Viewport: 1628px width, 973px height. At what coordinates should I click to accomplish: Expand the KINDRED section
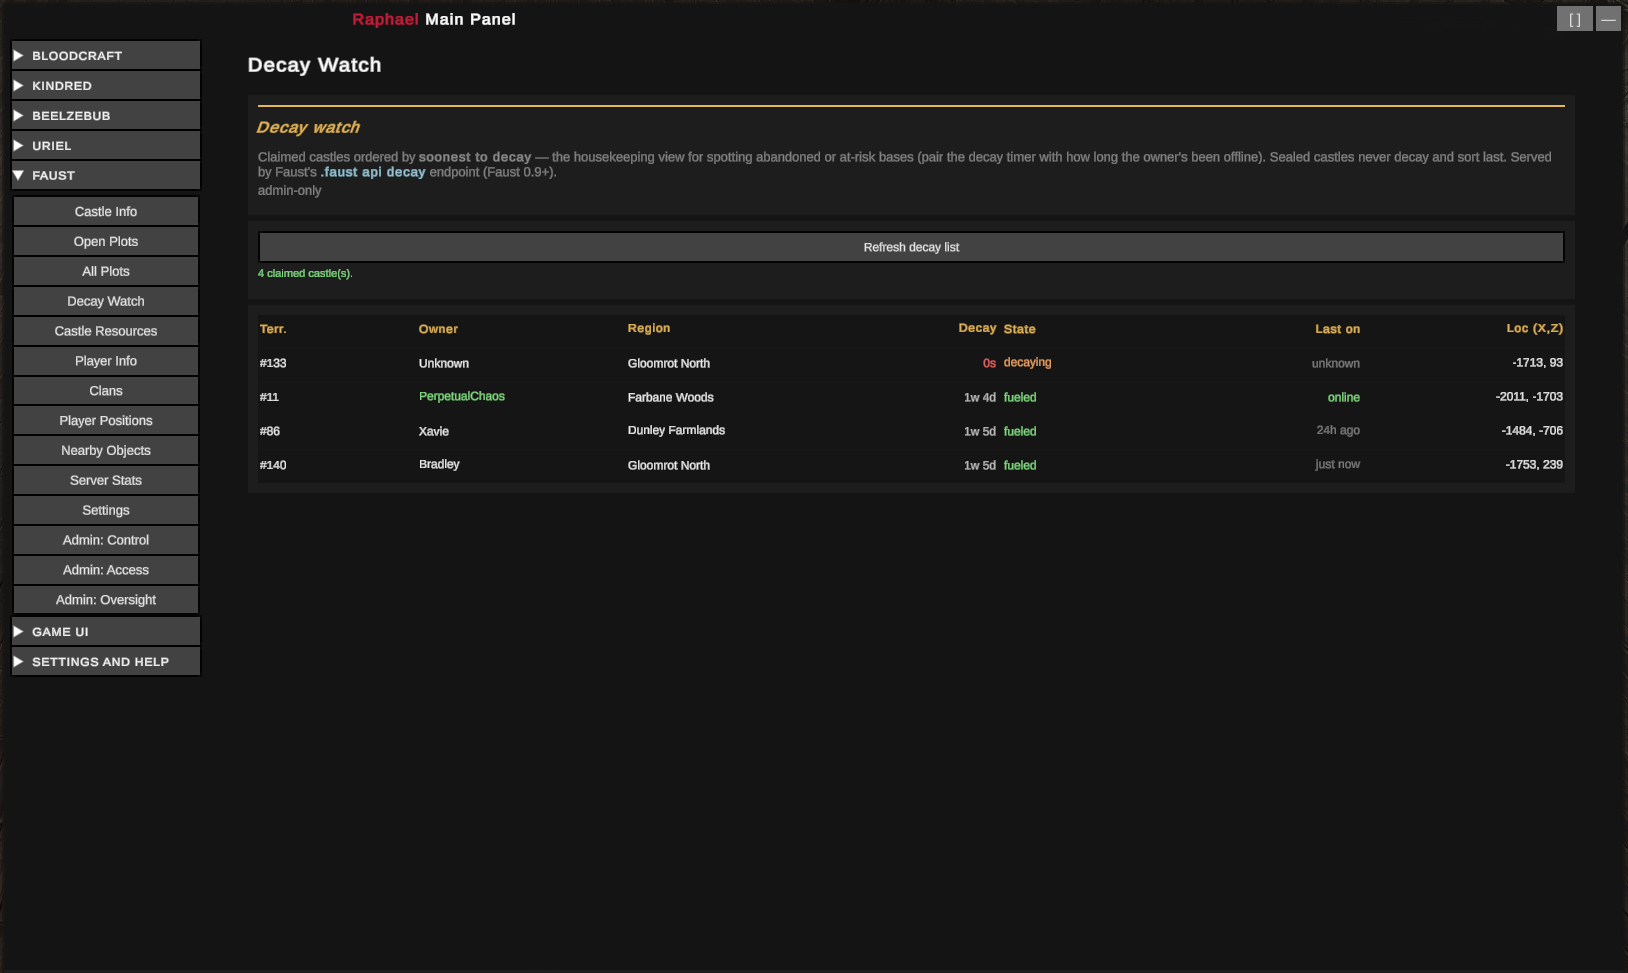106,85
